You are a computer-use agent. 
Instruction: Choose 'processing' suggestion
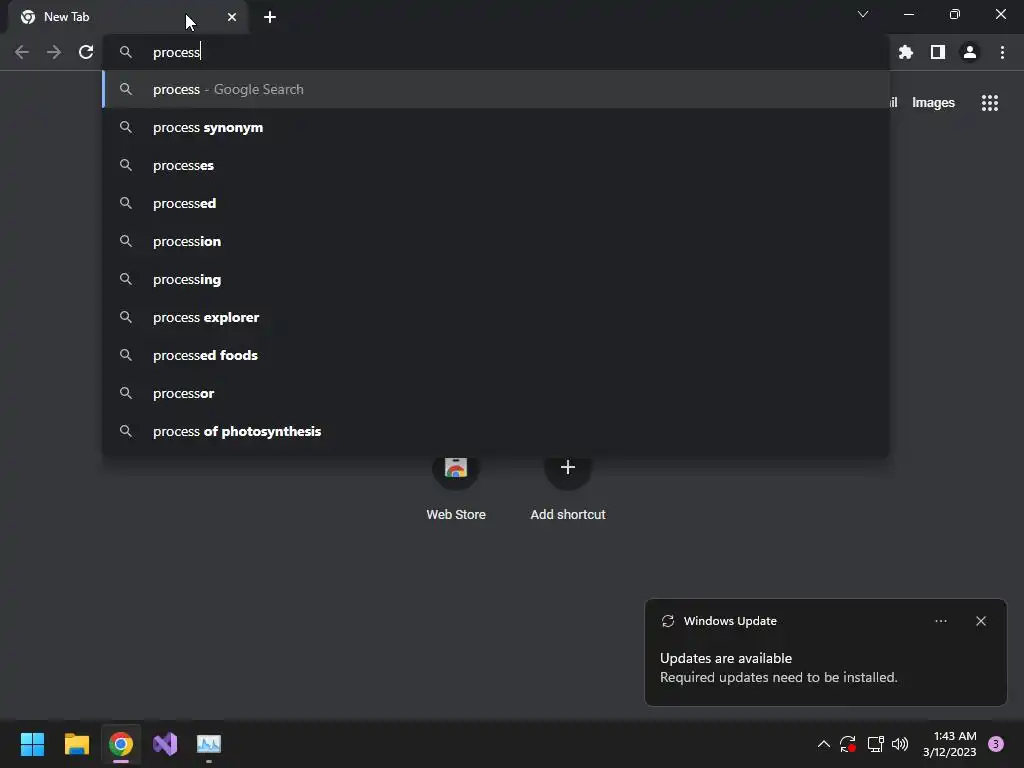click(496, 280)
